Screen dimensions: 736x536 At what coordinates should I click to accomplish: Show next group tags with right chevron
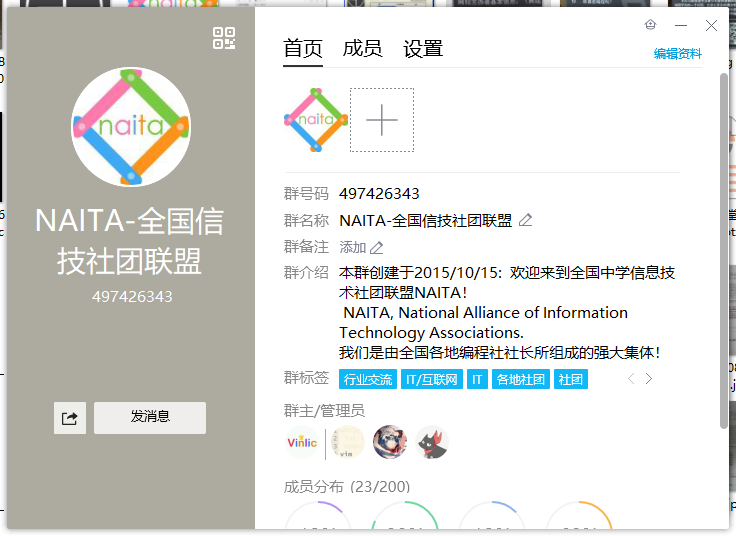click(x=649, y=379)
